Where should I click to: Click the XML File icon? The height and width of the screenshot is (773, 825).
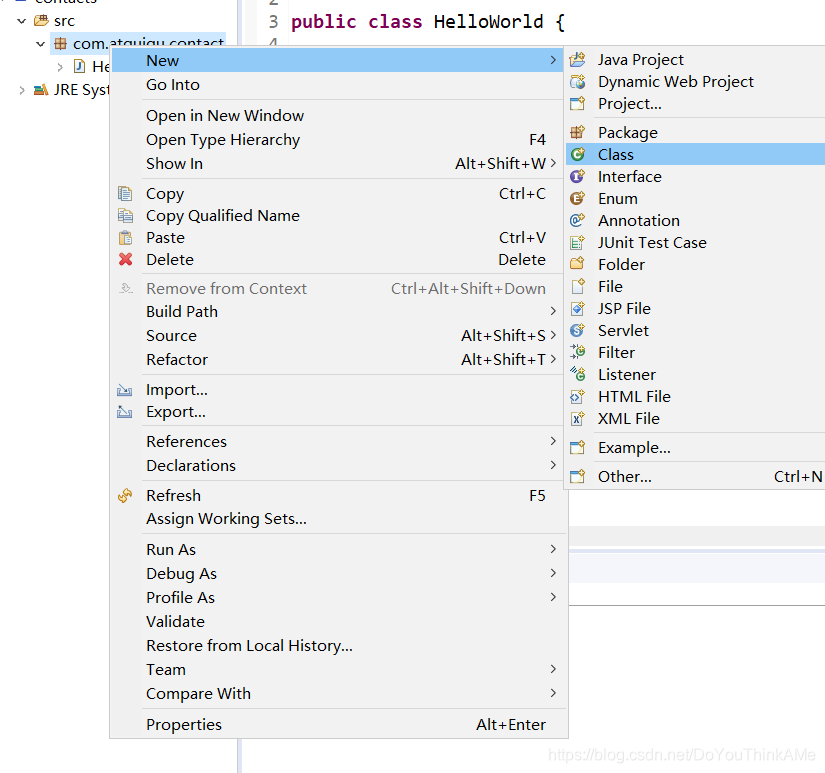[578, 418]
